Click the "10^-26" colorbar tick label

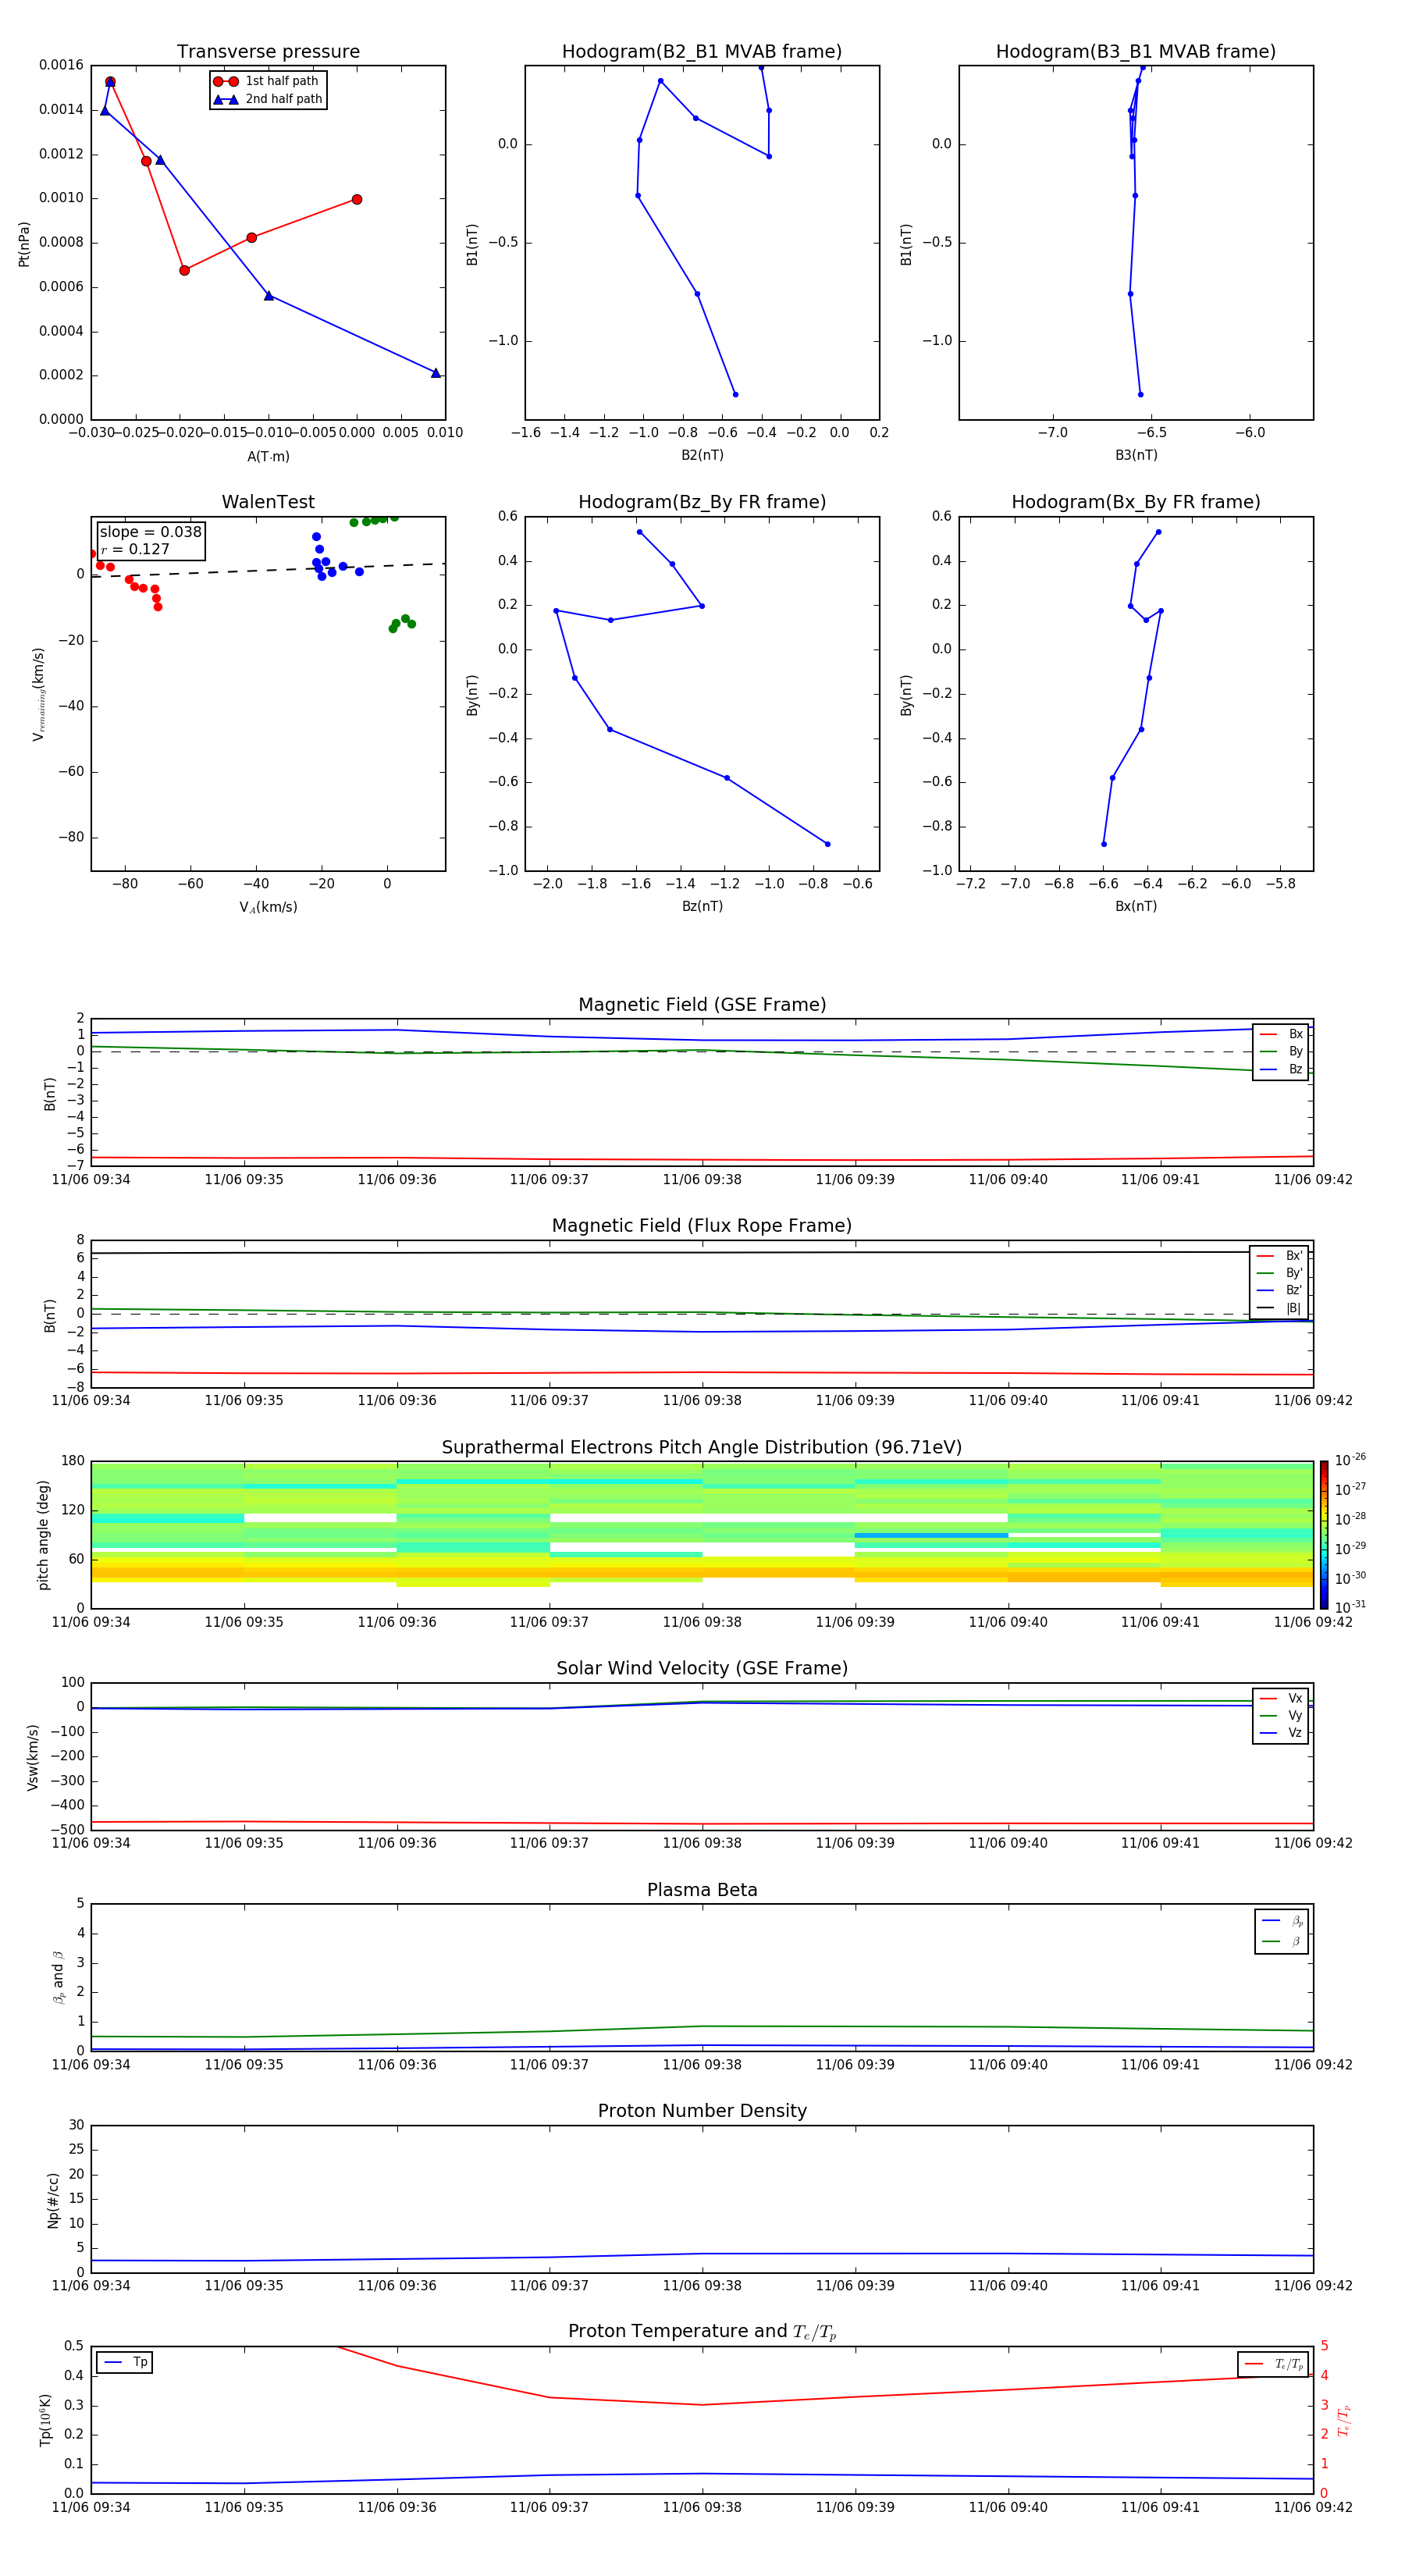point(1350,1460)
